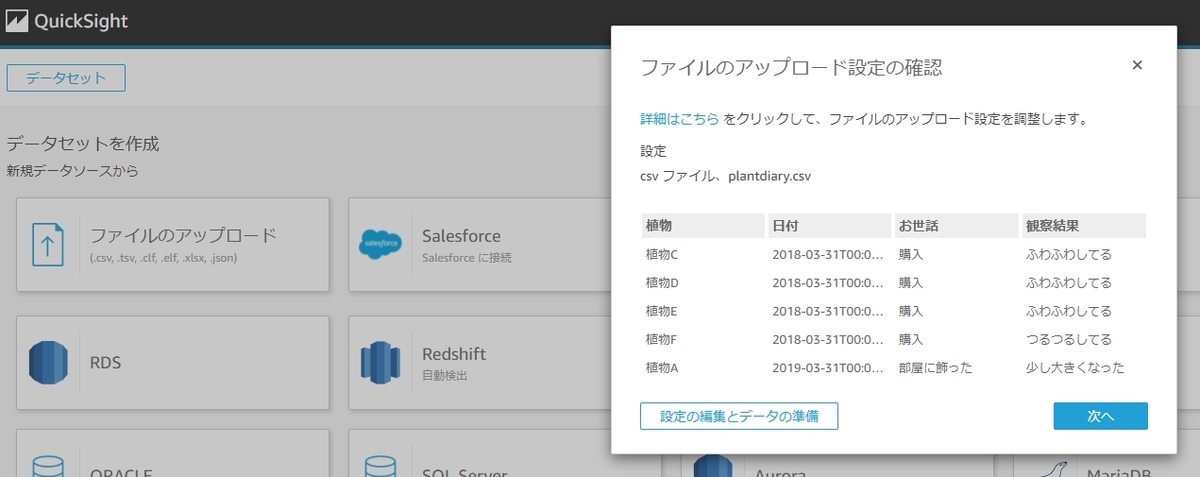Click the plantdiary.csv file name text
1200x477 pixels.
[770, 176]
